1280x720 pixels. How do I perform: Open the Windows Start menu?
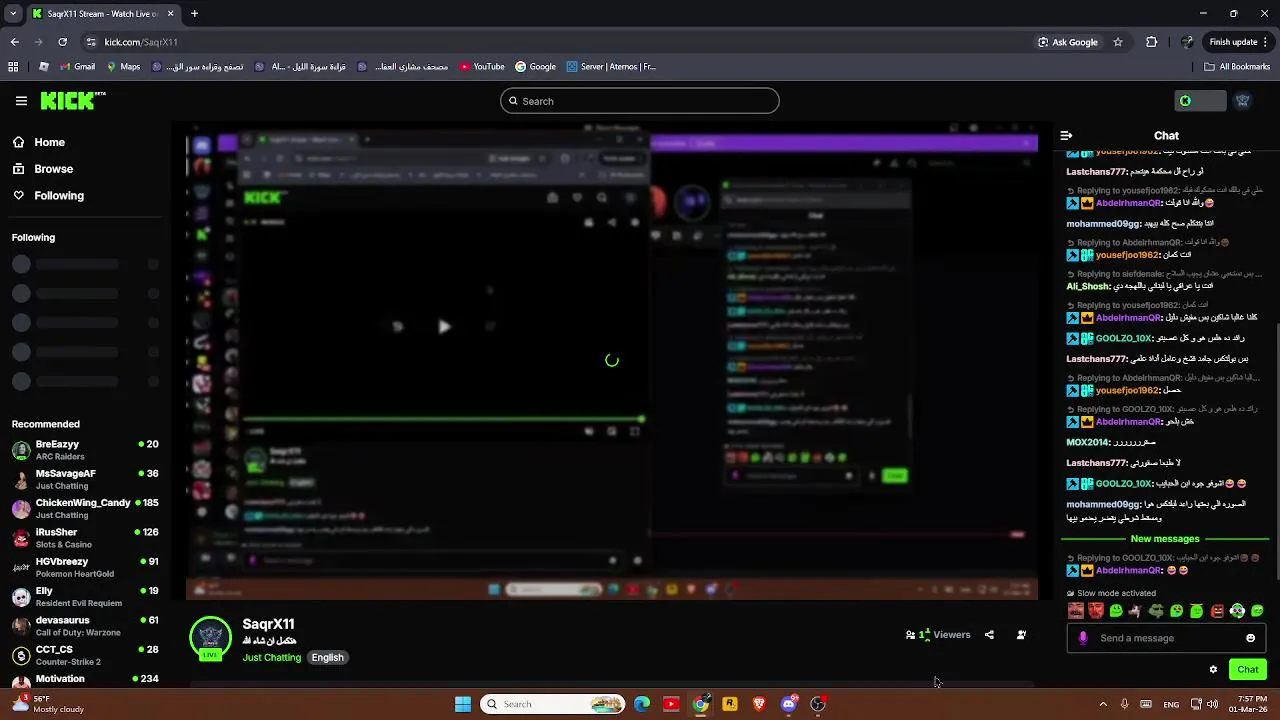[462, 704]
